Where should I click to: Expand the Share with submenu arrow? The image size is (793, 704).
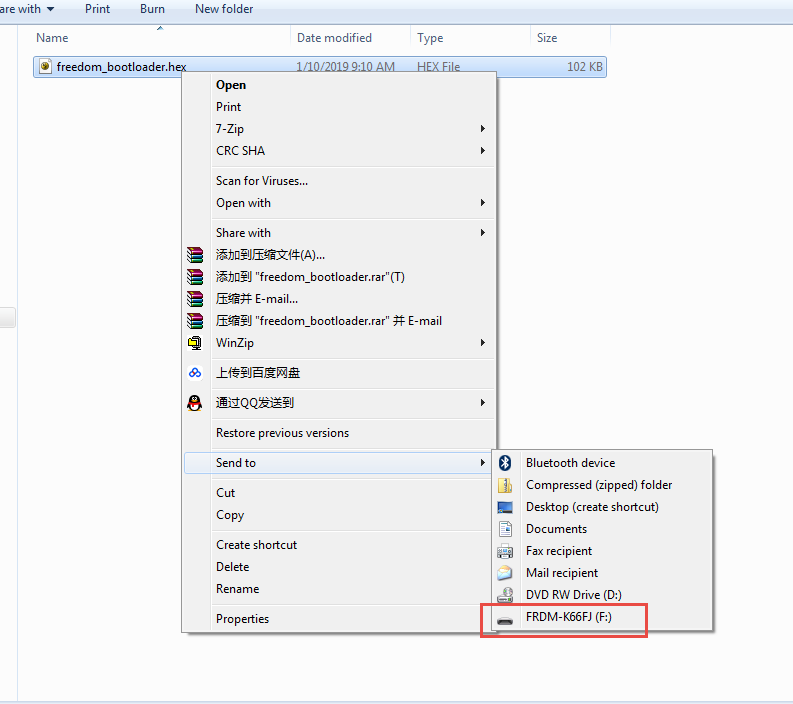[x=482, y=233]
